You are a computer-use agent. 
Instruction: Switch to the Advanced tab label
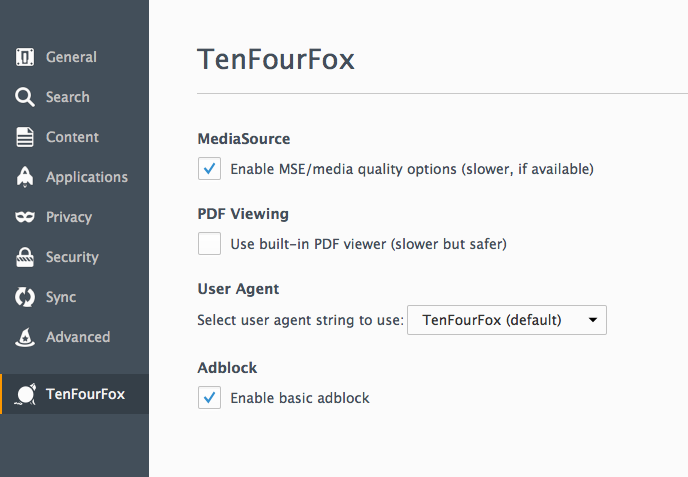coord(78,337)
